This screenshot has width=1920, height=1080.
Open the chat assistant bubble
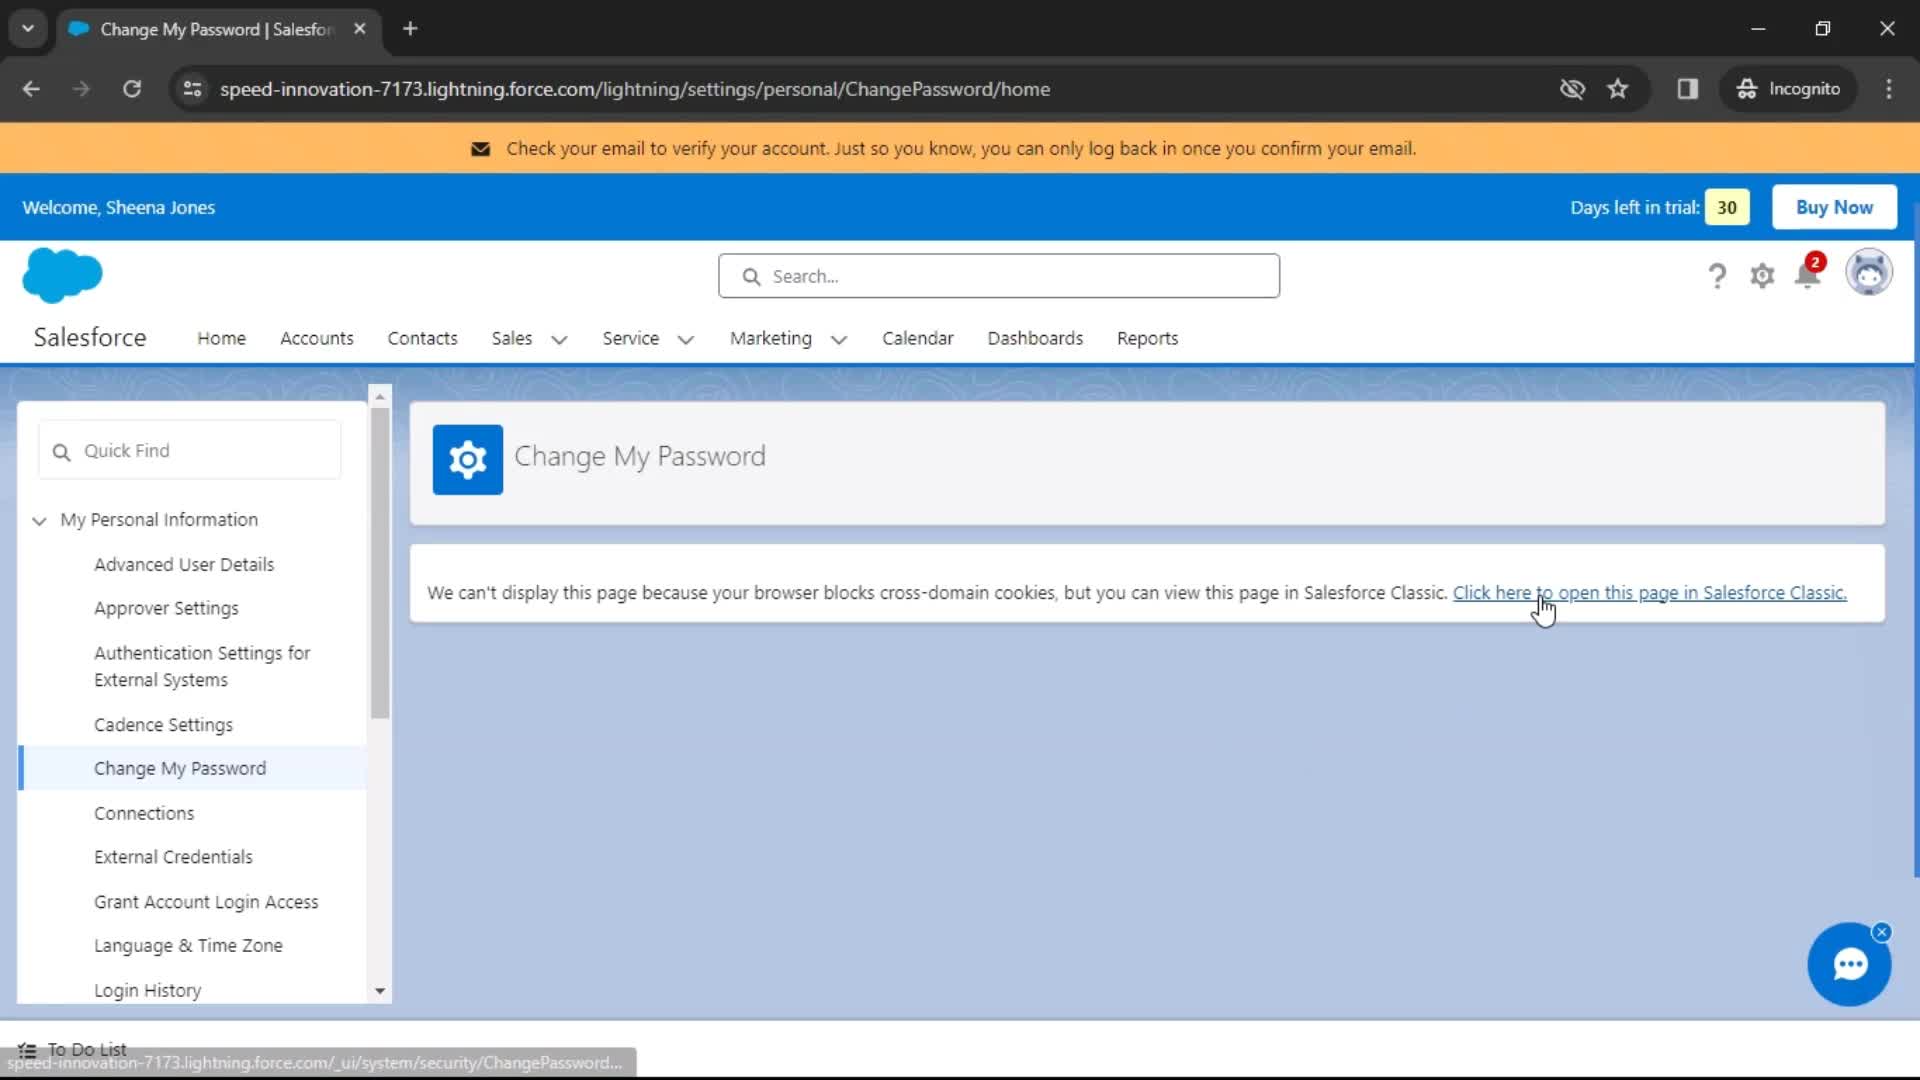click(x=1849, y=964)
